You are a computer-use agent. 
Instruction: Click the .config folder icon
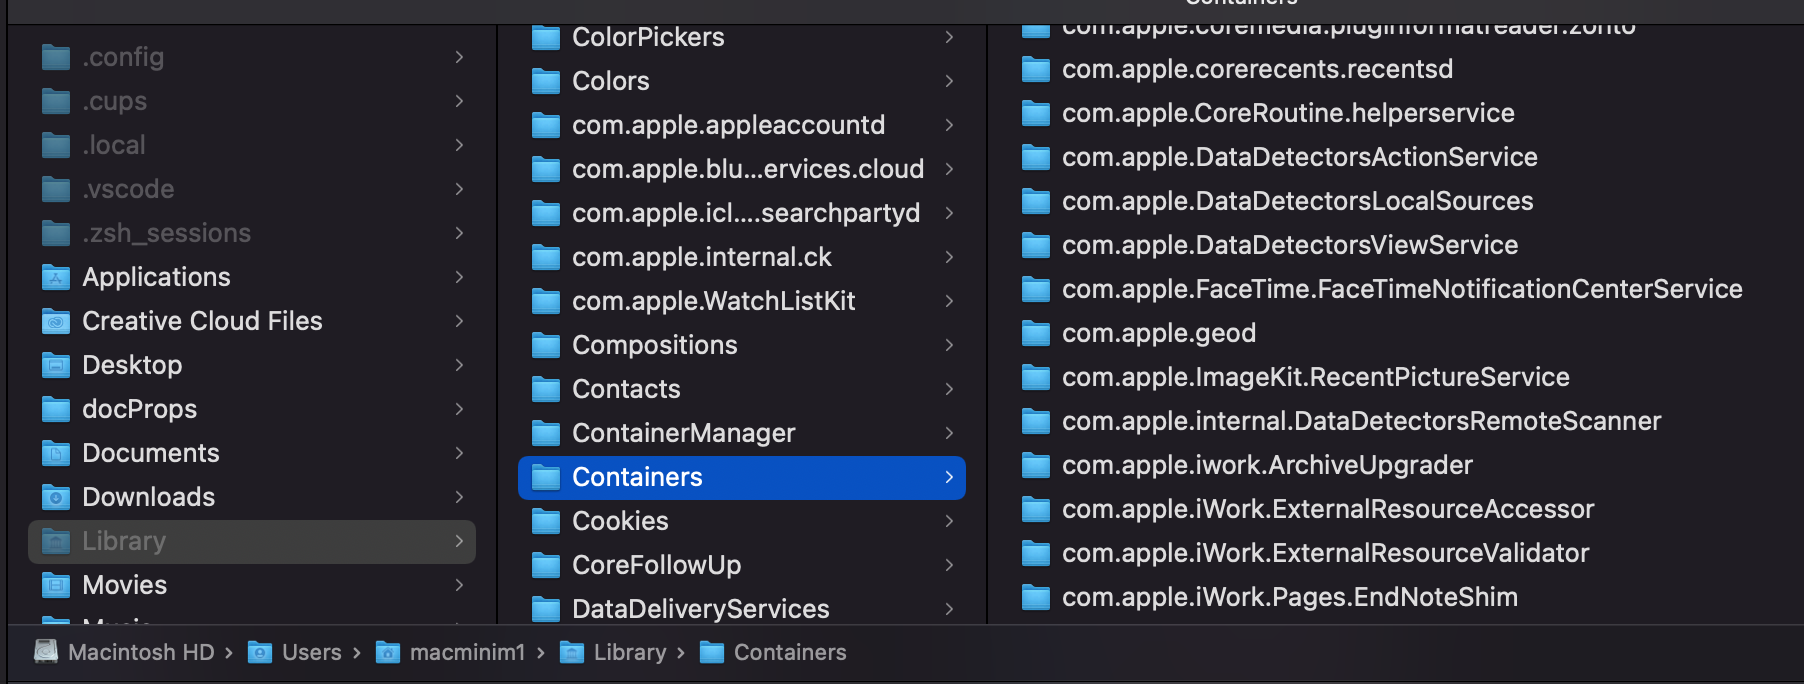(x=56, y=57)
